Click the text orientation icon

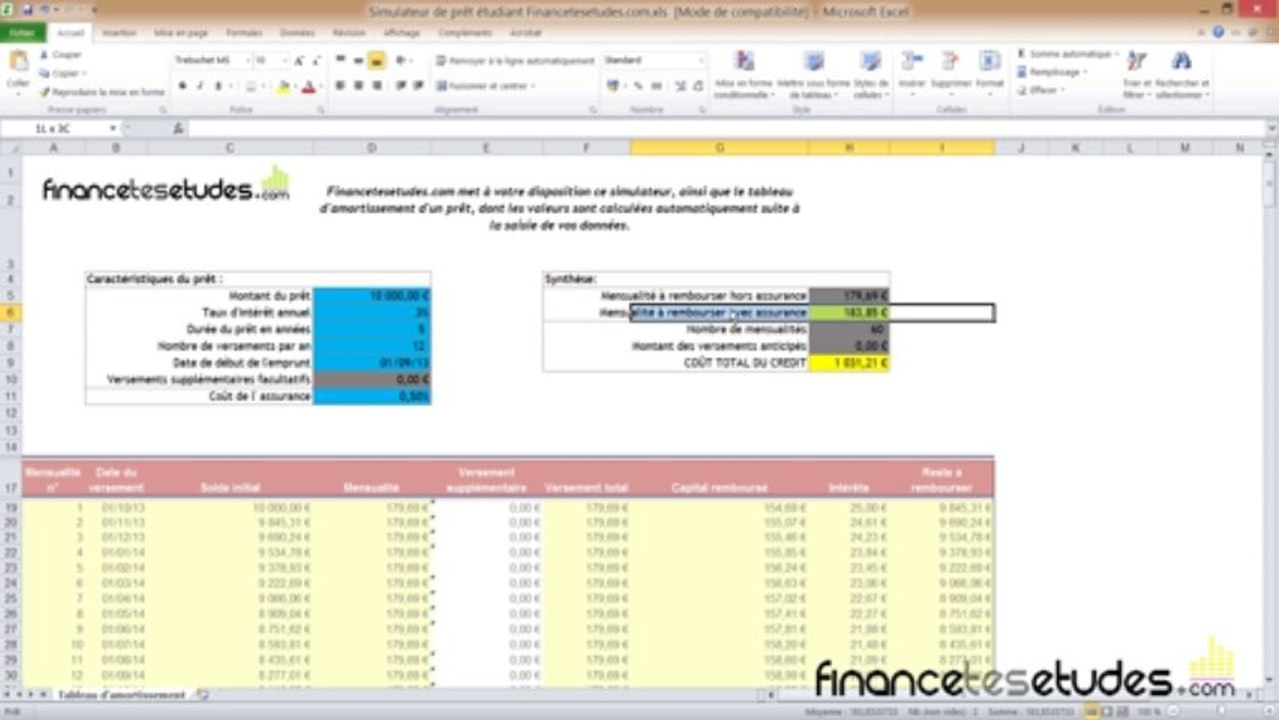click(403, 61)
